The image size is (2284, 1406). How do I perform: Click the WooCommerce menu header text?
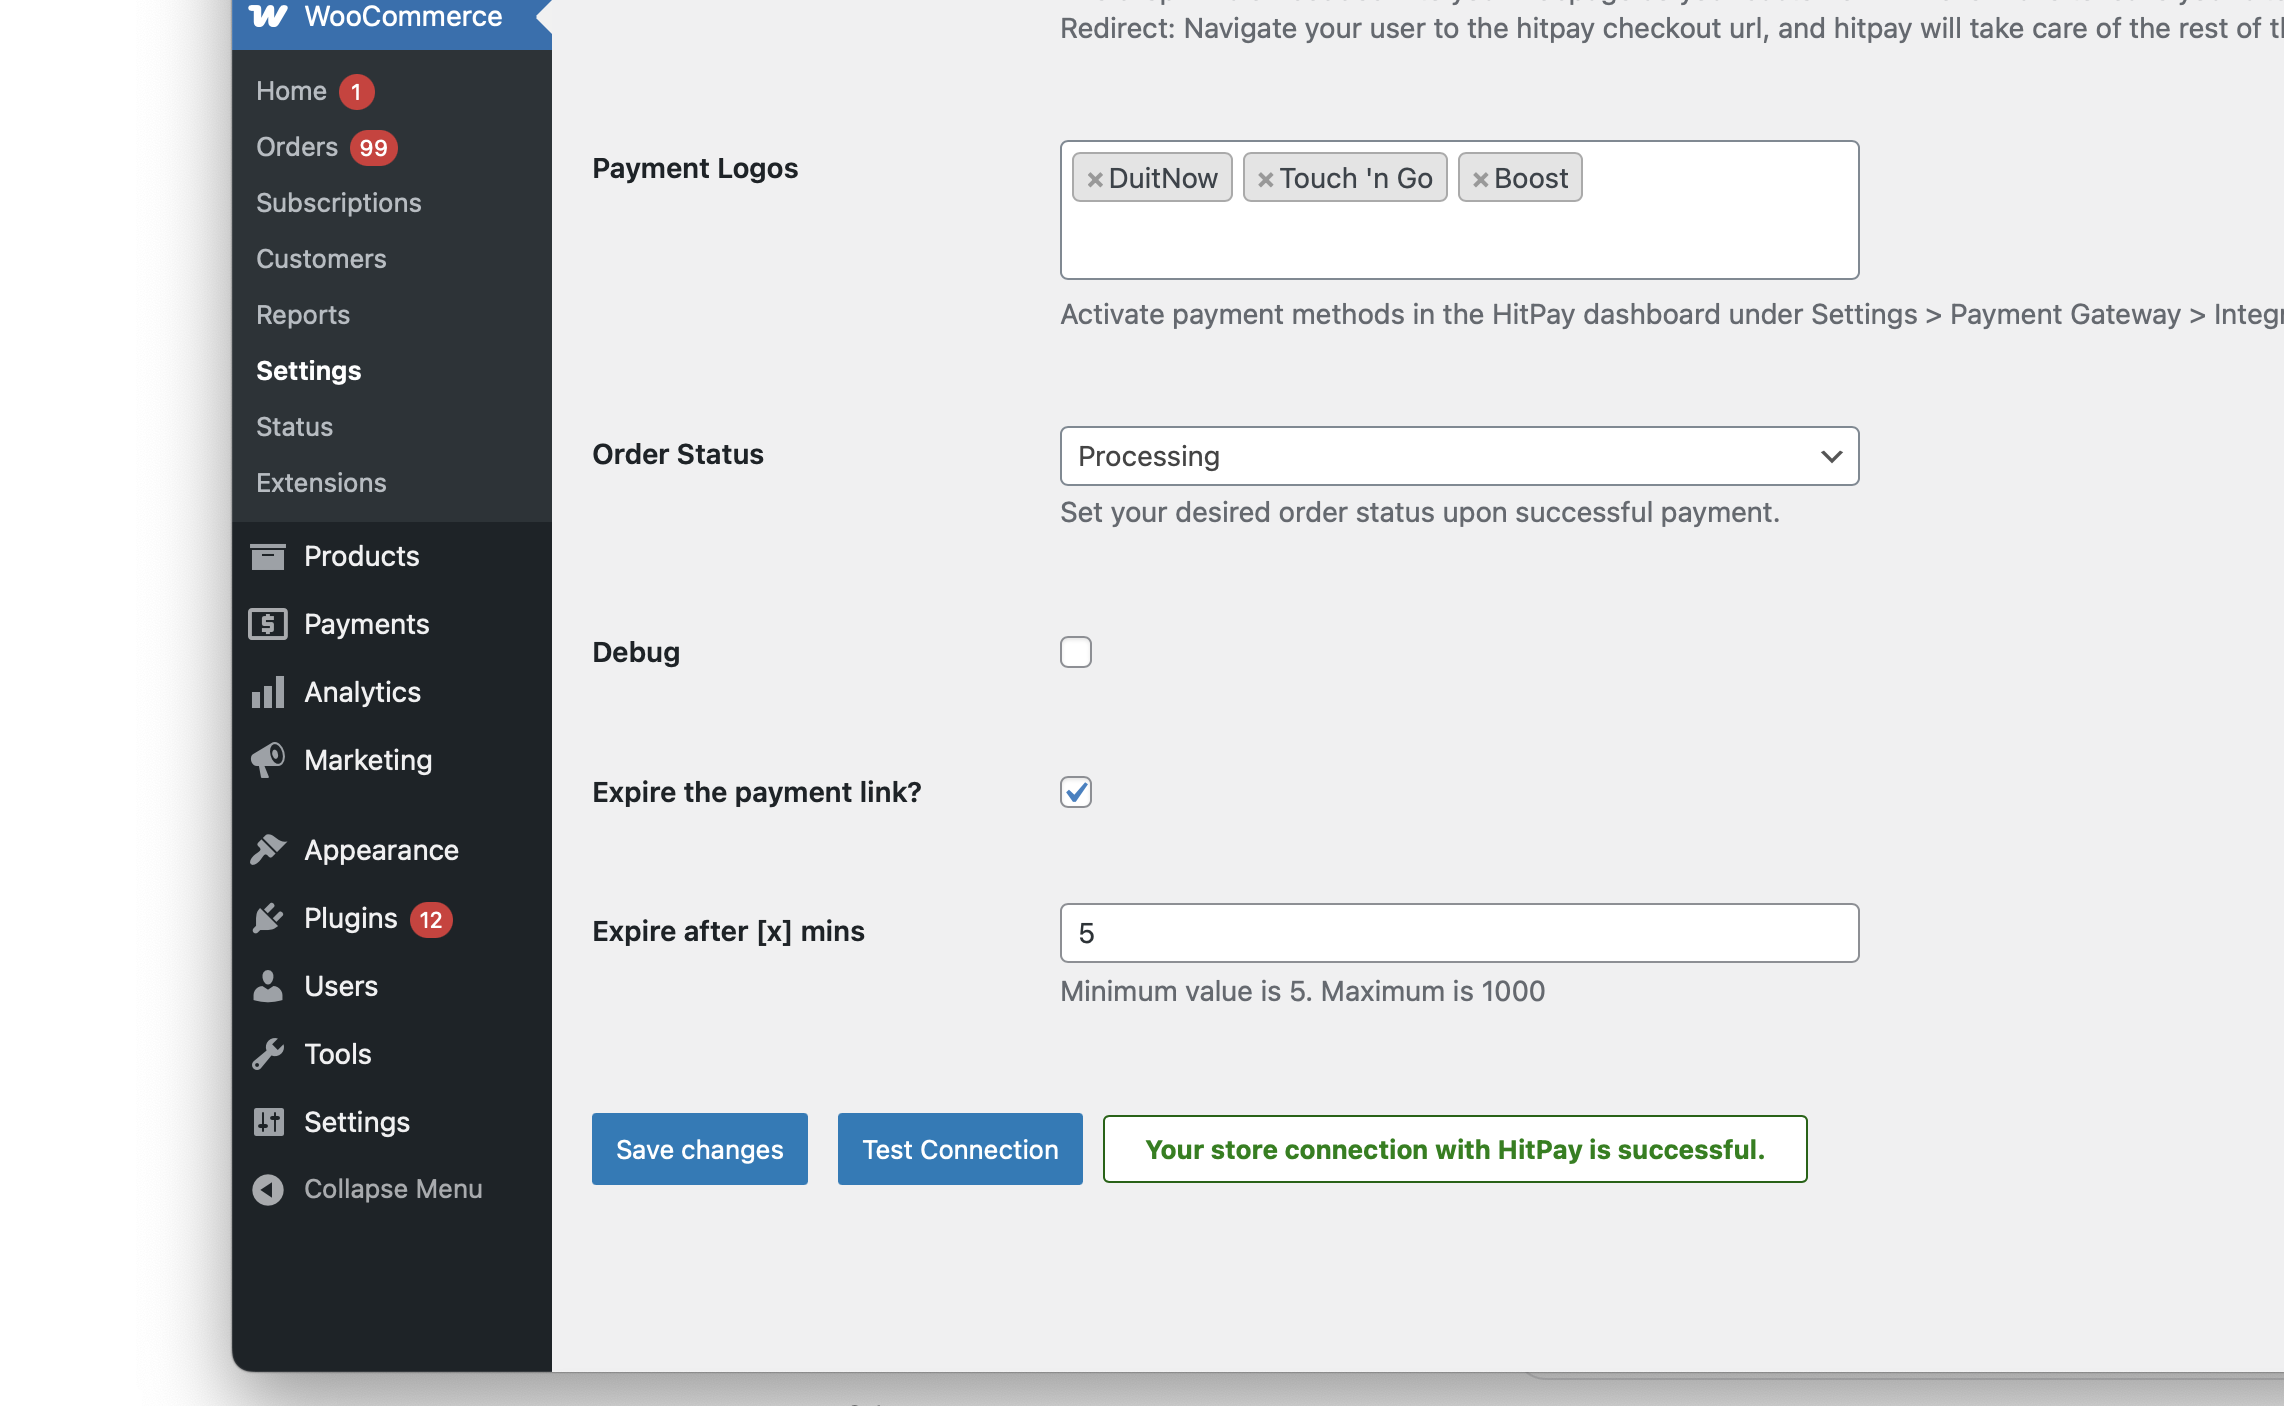tap(403, 16)
